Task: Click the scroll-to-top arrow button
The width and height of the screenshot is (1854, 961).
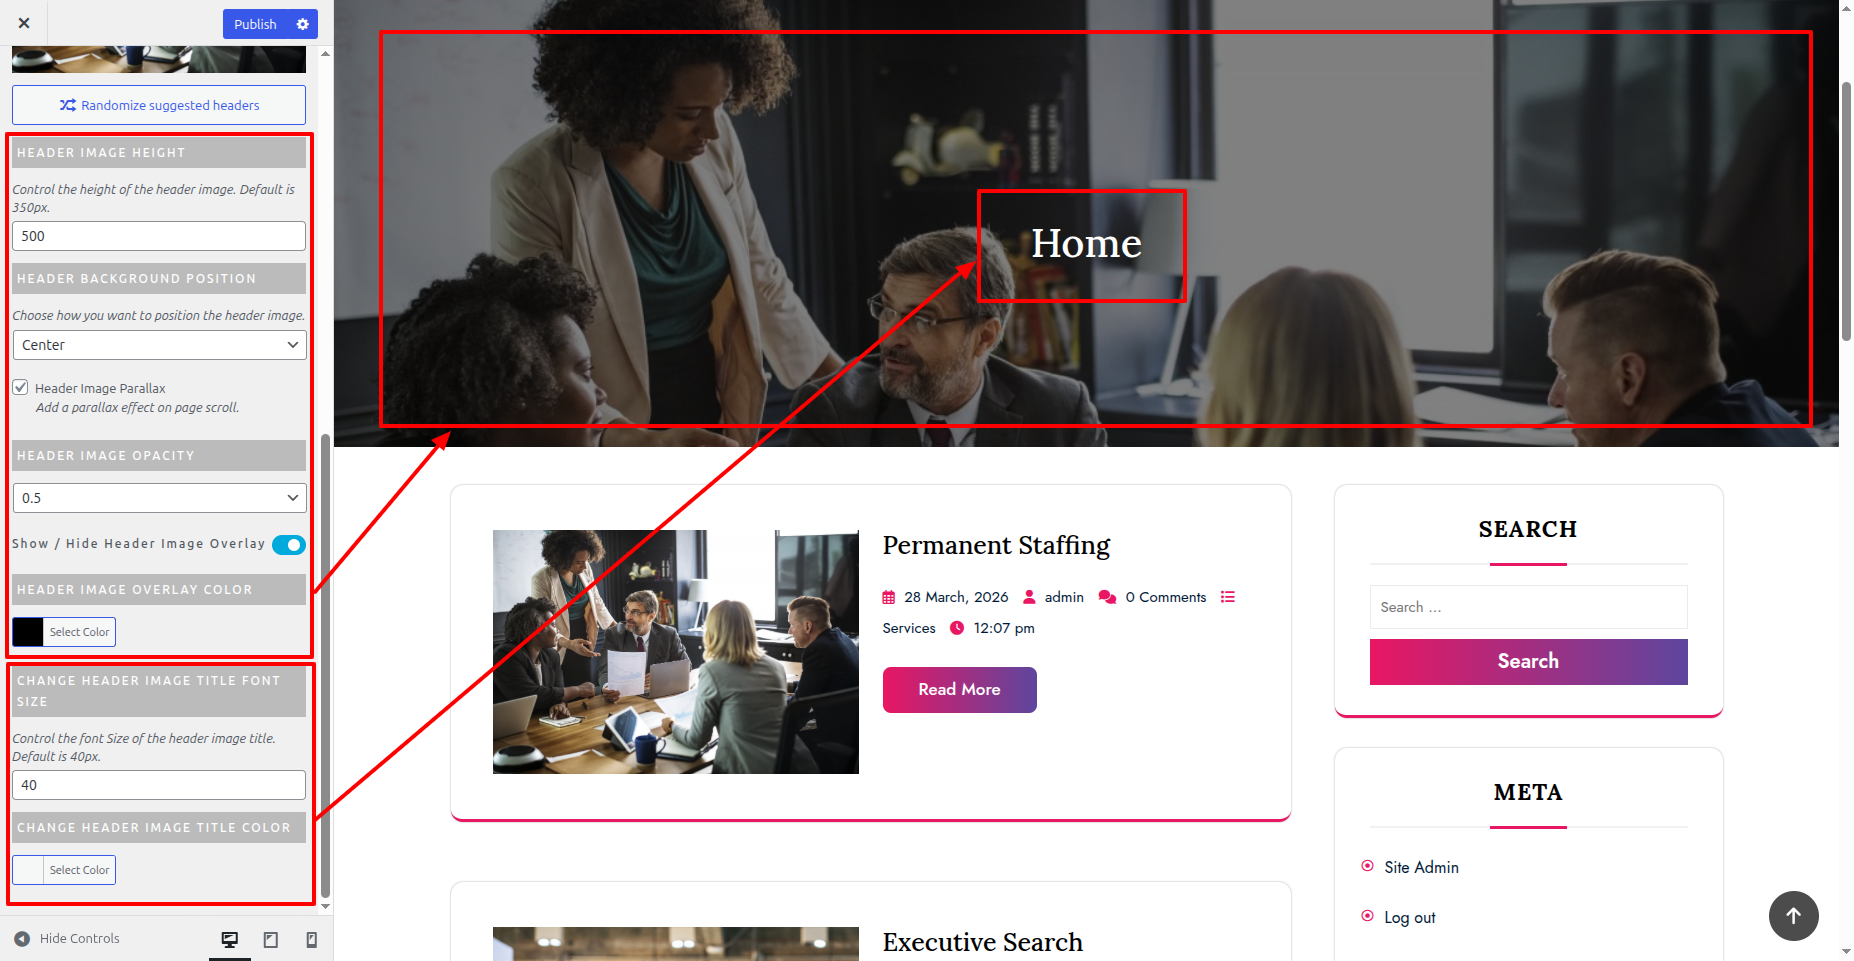Action: click(1793, 915)
